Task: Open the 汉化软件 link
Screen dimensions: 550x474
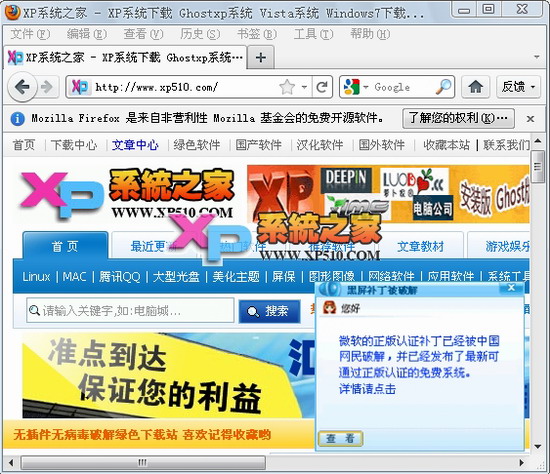Action: point(320,145)
